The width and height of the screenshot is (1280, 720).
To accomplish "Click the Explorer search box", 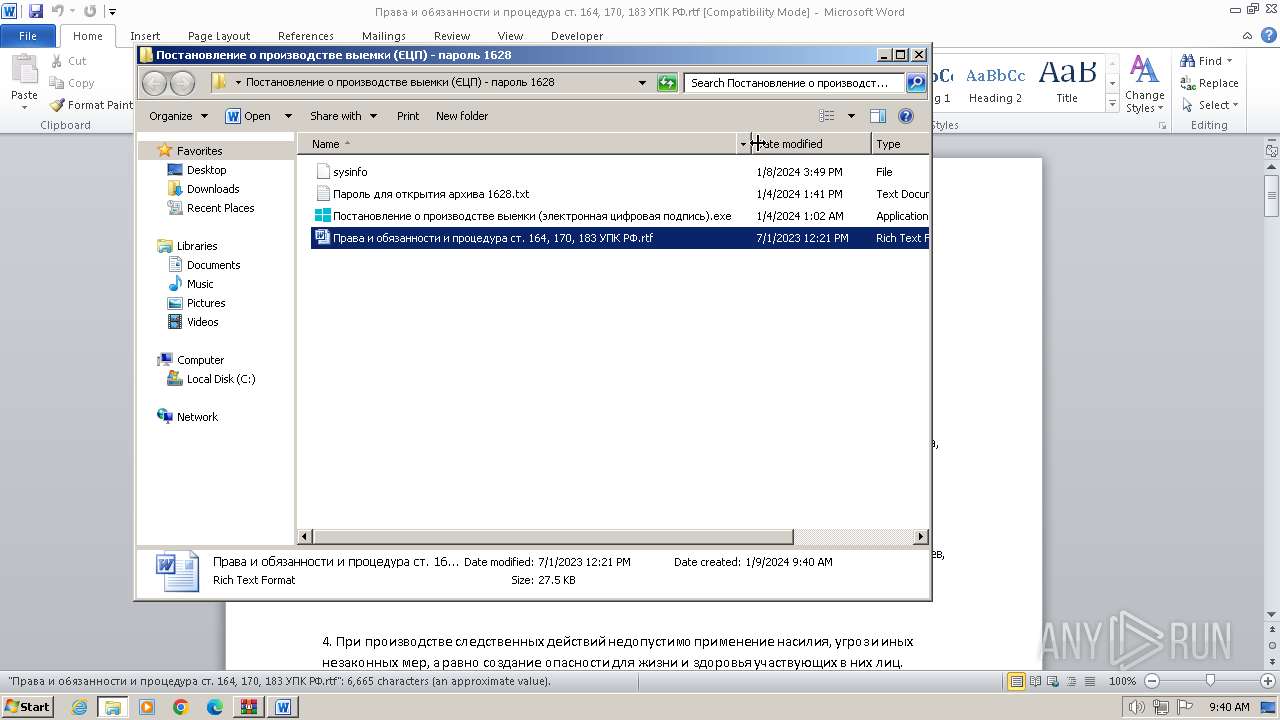I will [x=794, y=83].
